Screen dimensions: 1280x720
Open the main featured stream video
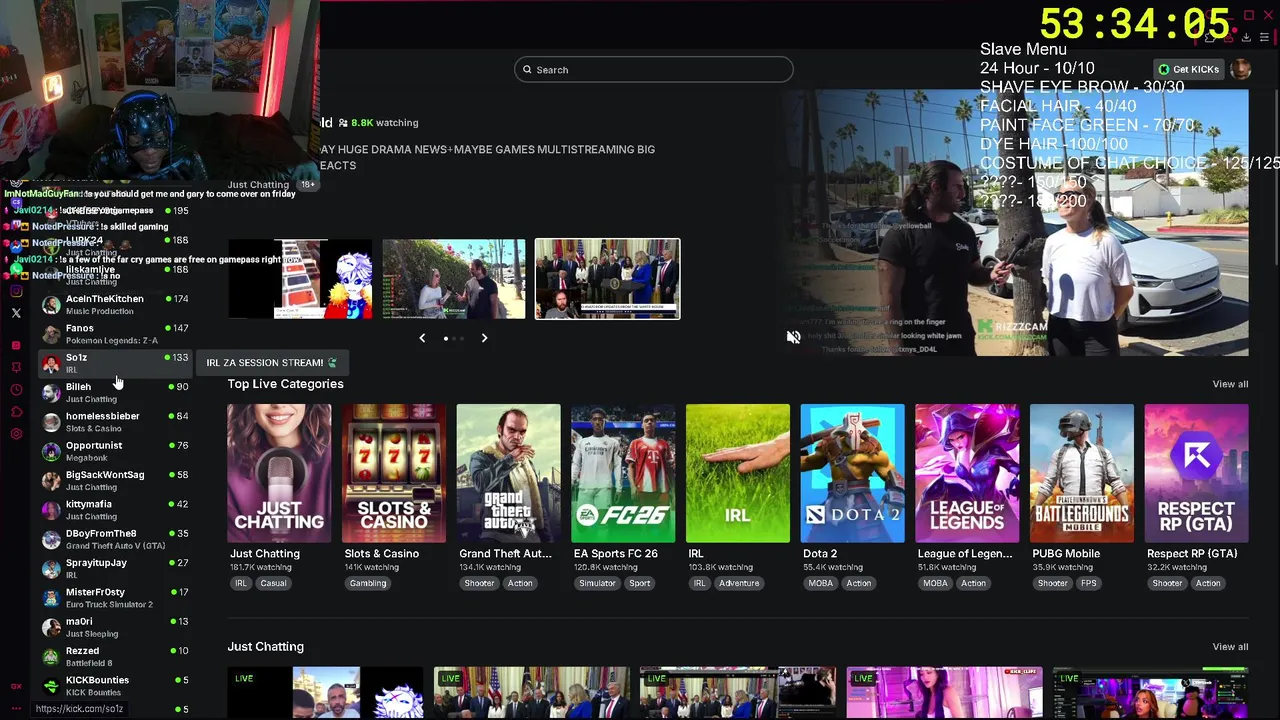[x=1016, y=222]
